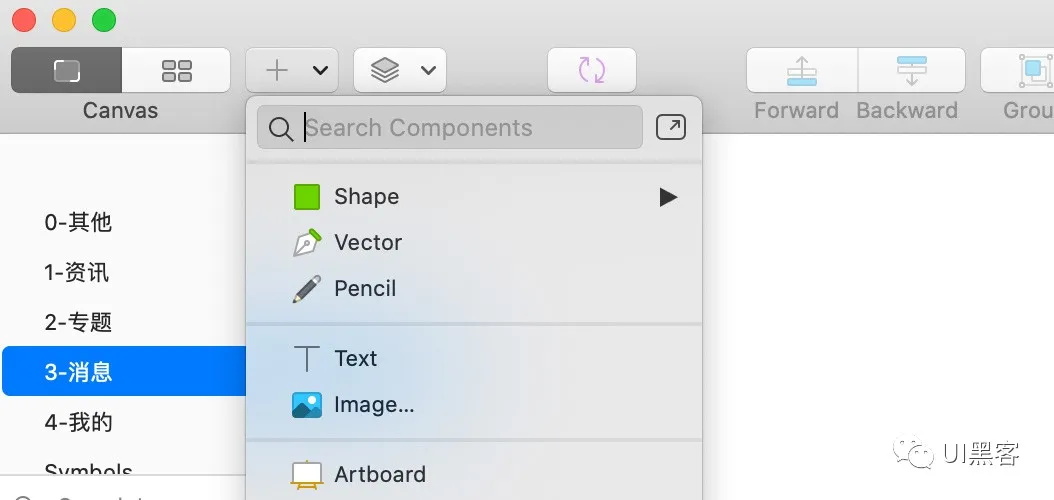The width and height of the screenshot is (1054, 500).
Task: Focus the Search Components field
Action: pos(450,127)
